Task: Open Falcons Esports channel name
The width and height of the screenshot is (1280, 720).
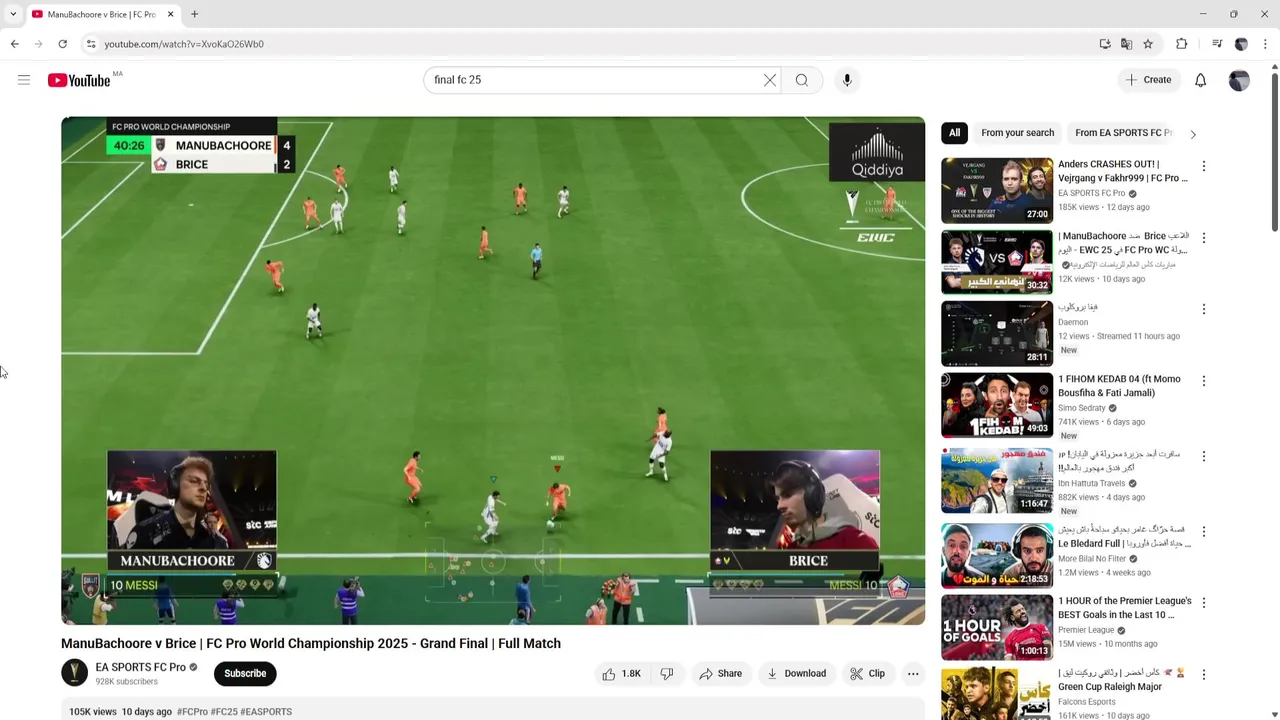Action: (x=1088, y=702)
